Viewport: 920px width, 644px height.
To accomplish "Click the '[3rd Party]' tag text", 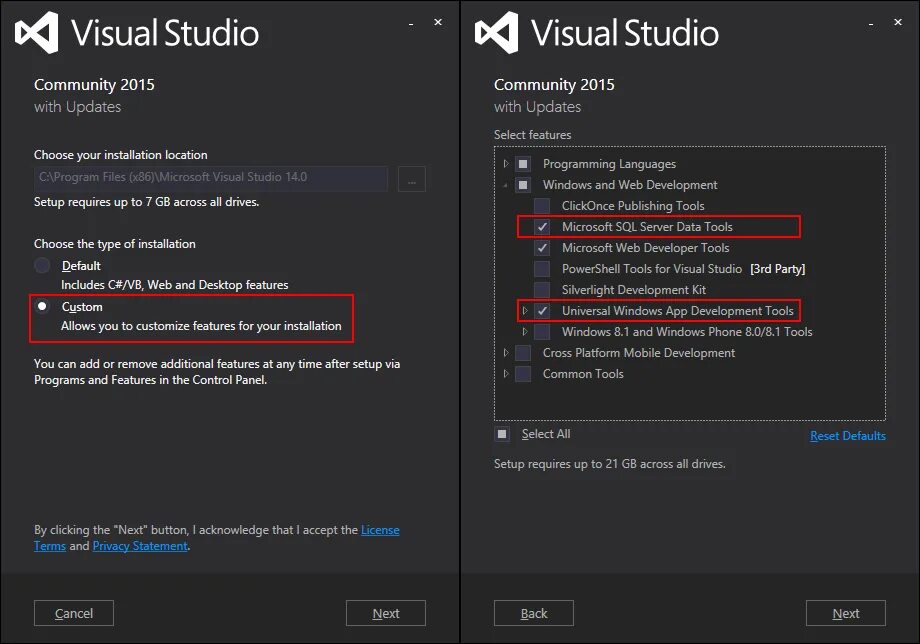I will 777,269.
